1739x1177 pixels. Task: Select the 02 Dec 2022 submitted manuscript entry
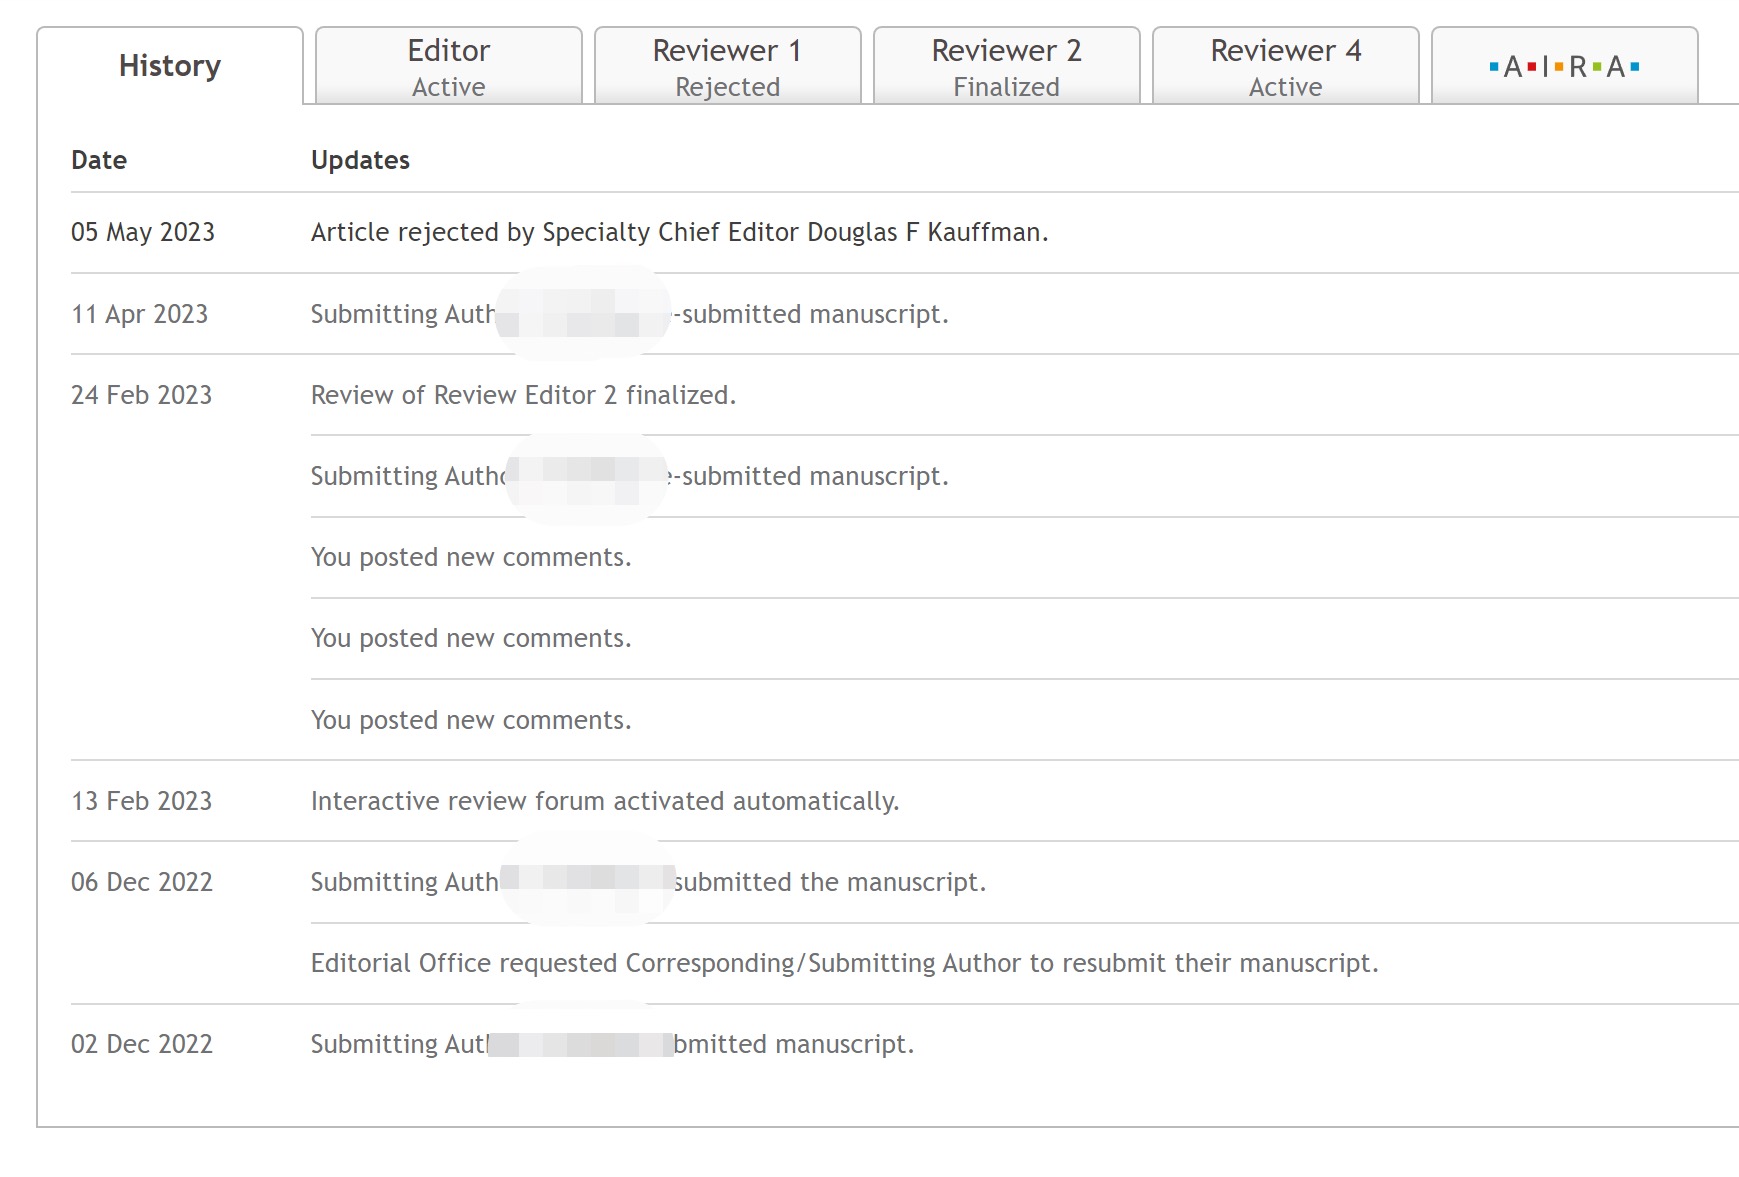click(x=612, y=1044)
